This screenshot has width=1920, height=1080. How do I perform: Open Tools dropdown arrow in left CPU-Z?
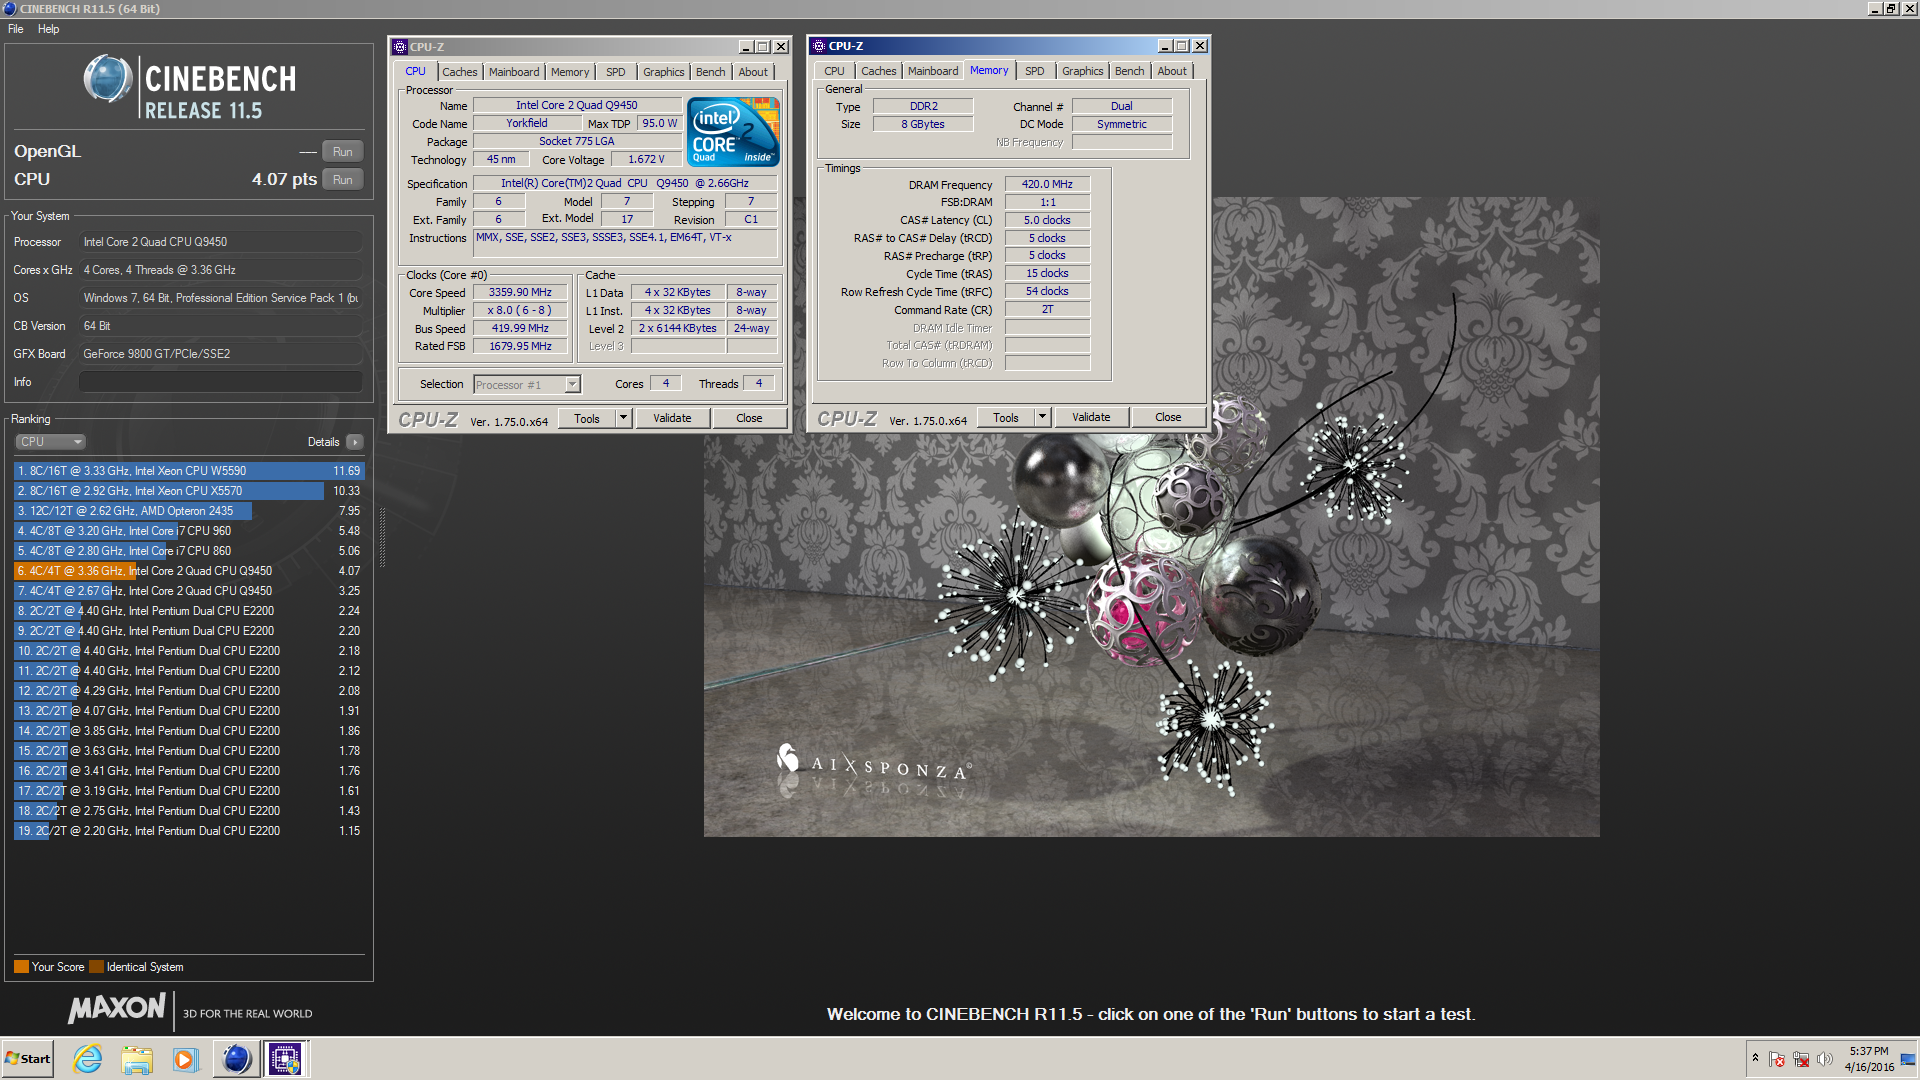(624, 418)
